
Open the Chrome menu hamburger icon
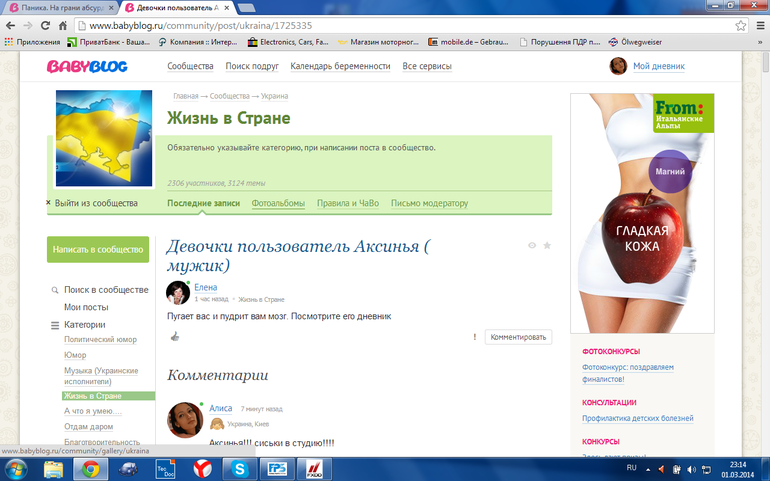point(760,26)
